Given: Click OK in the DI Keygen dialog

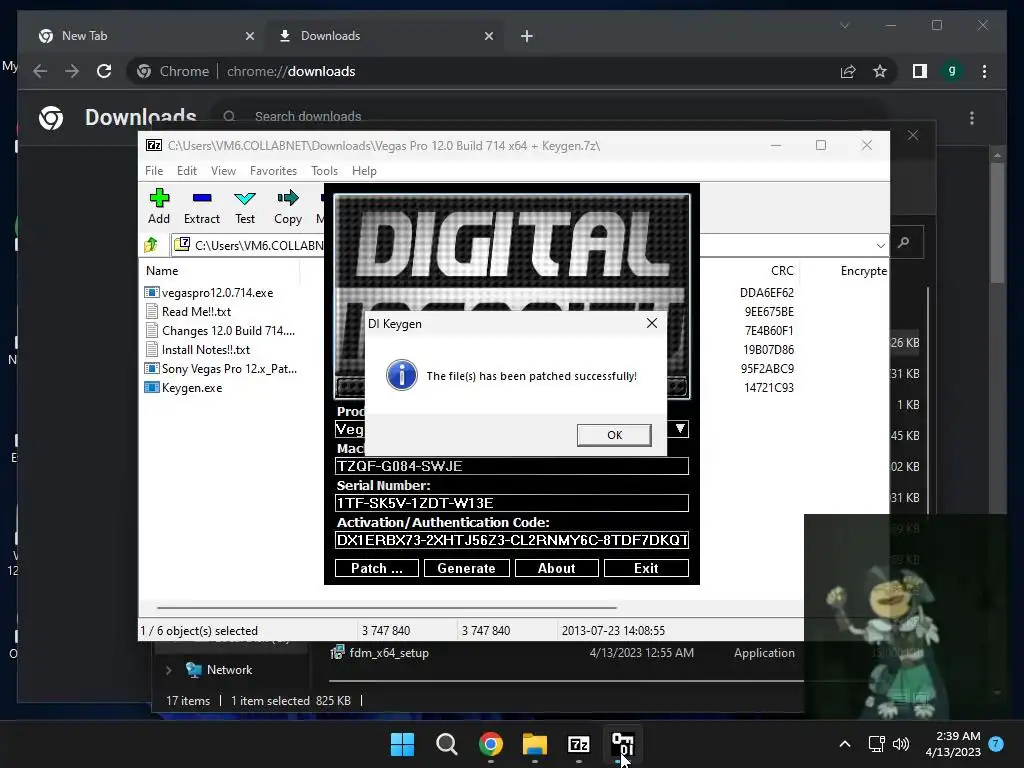Looking at the screenshot, I should pyautogui.click(x=614, y=435).
